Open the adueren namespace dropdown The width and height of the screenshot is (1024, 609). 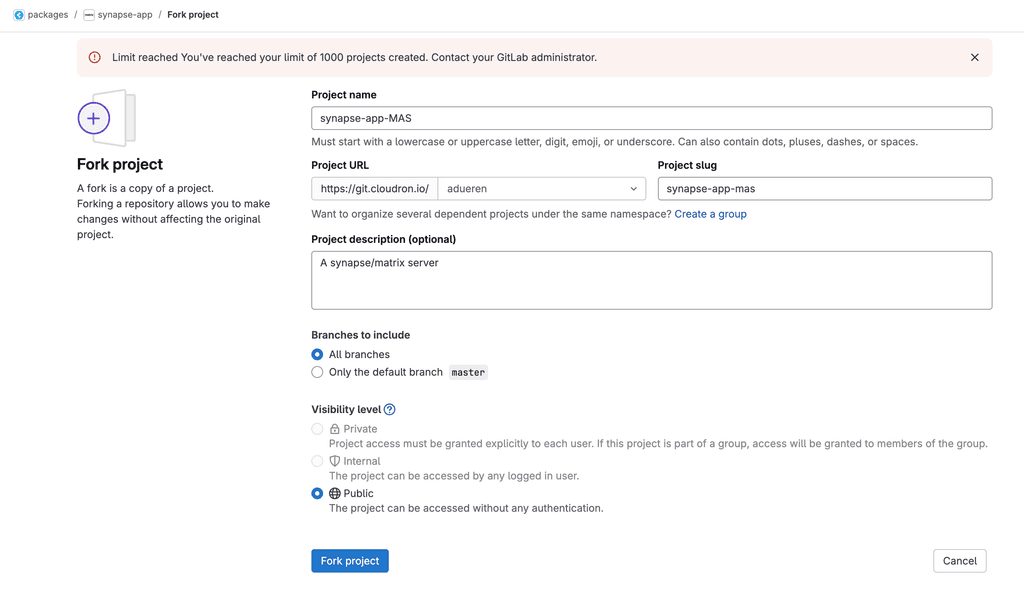click(540, 189)
